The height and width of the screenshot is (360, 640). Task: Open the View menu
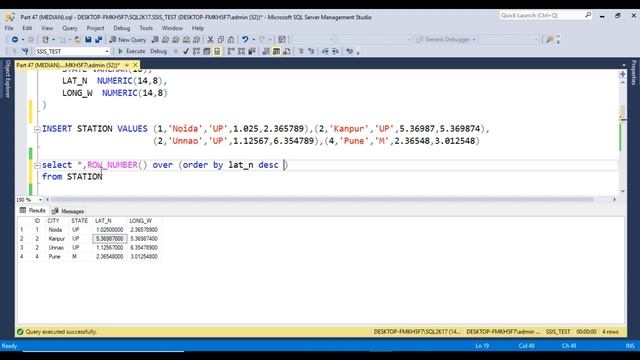click(x=47, y=28)
